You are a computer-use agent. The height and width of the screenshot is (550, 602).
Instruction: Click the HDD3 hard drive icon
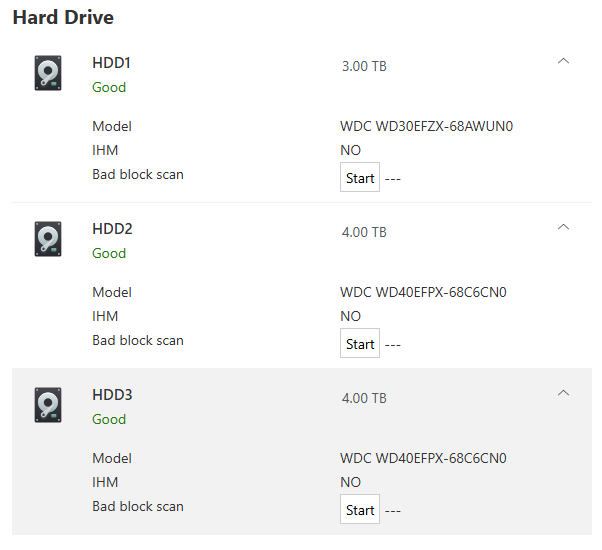pos(47,405)
